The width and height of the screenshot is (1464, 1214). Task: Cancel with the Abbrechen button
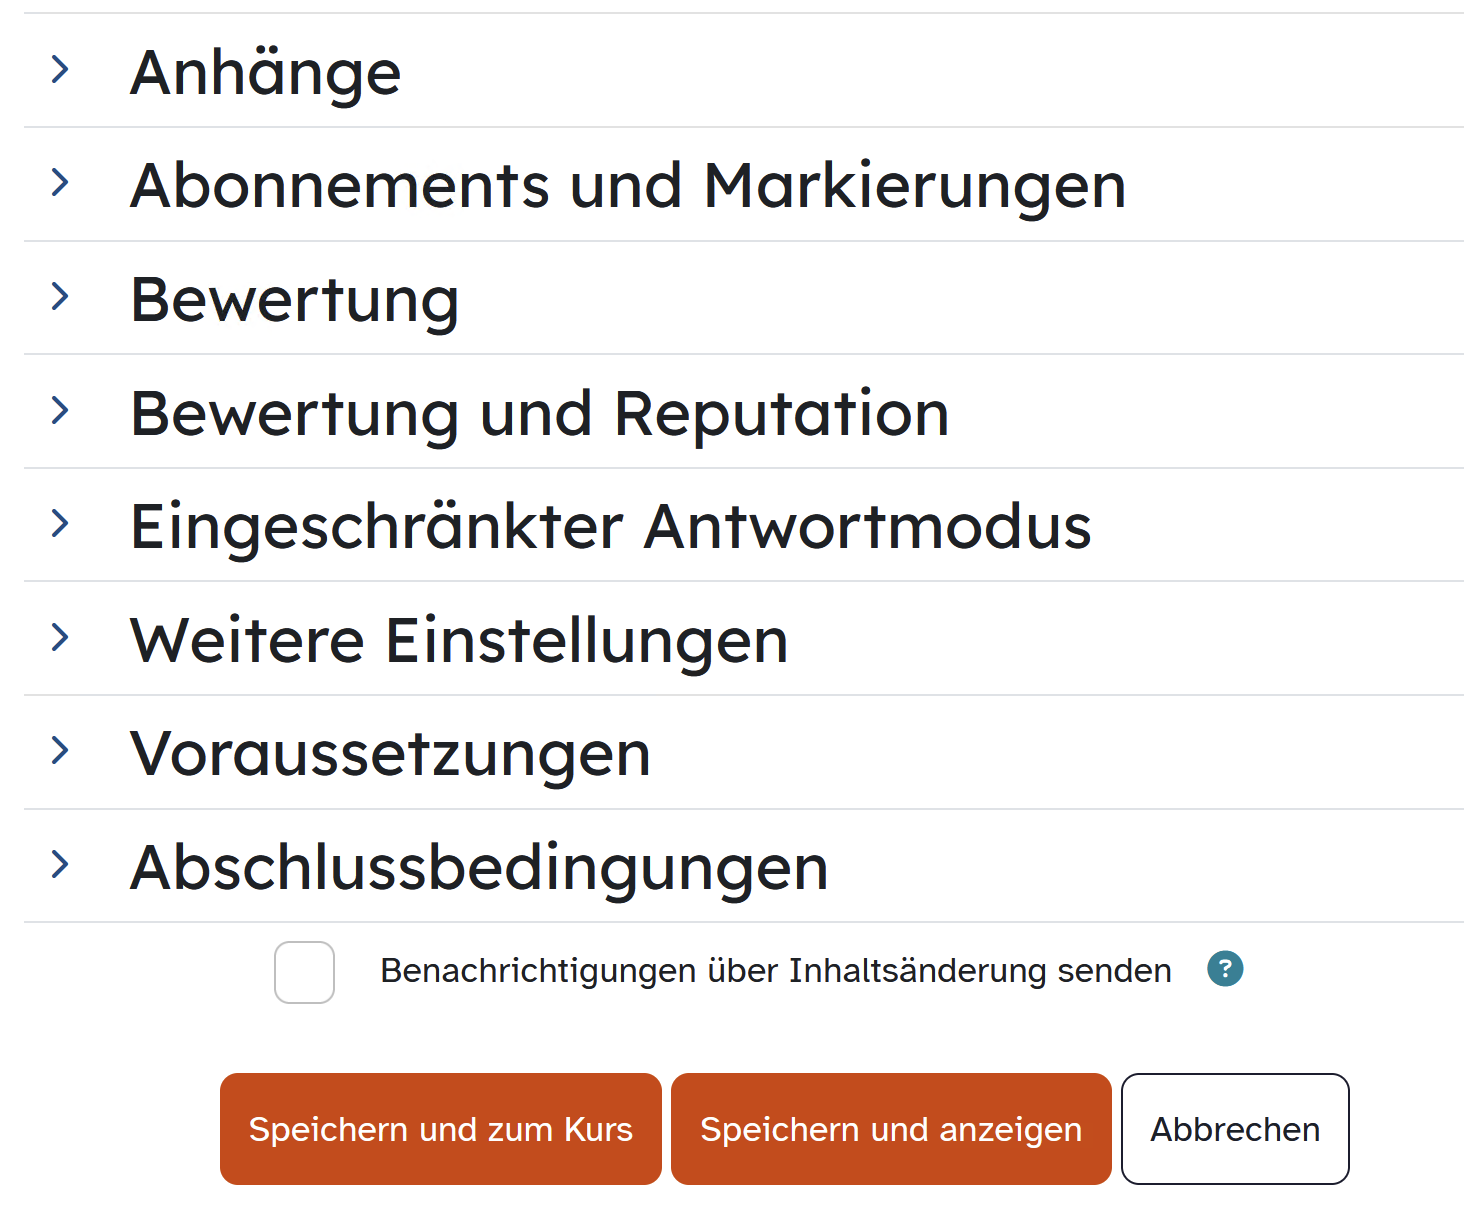click(x=1235, y=1129)
